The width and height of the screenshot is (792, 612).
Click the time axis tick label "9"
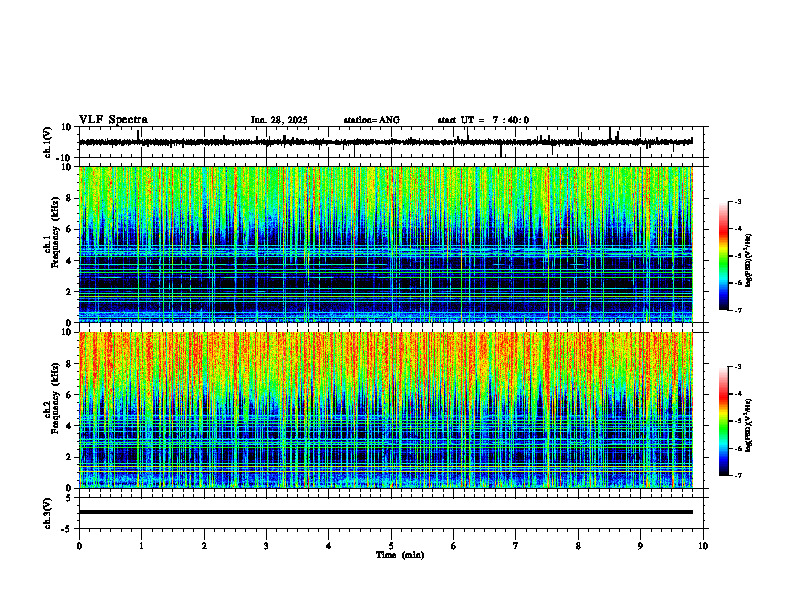coord(641,546)
